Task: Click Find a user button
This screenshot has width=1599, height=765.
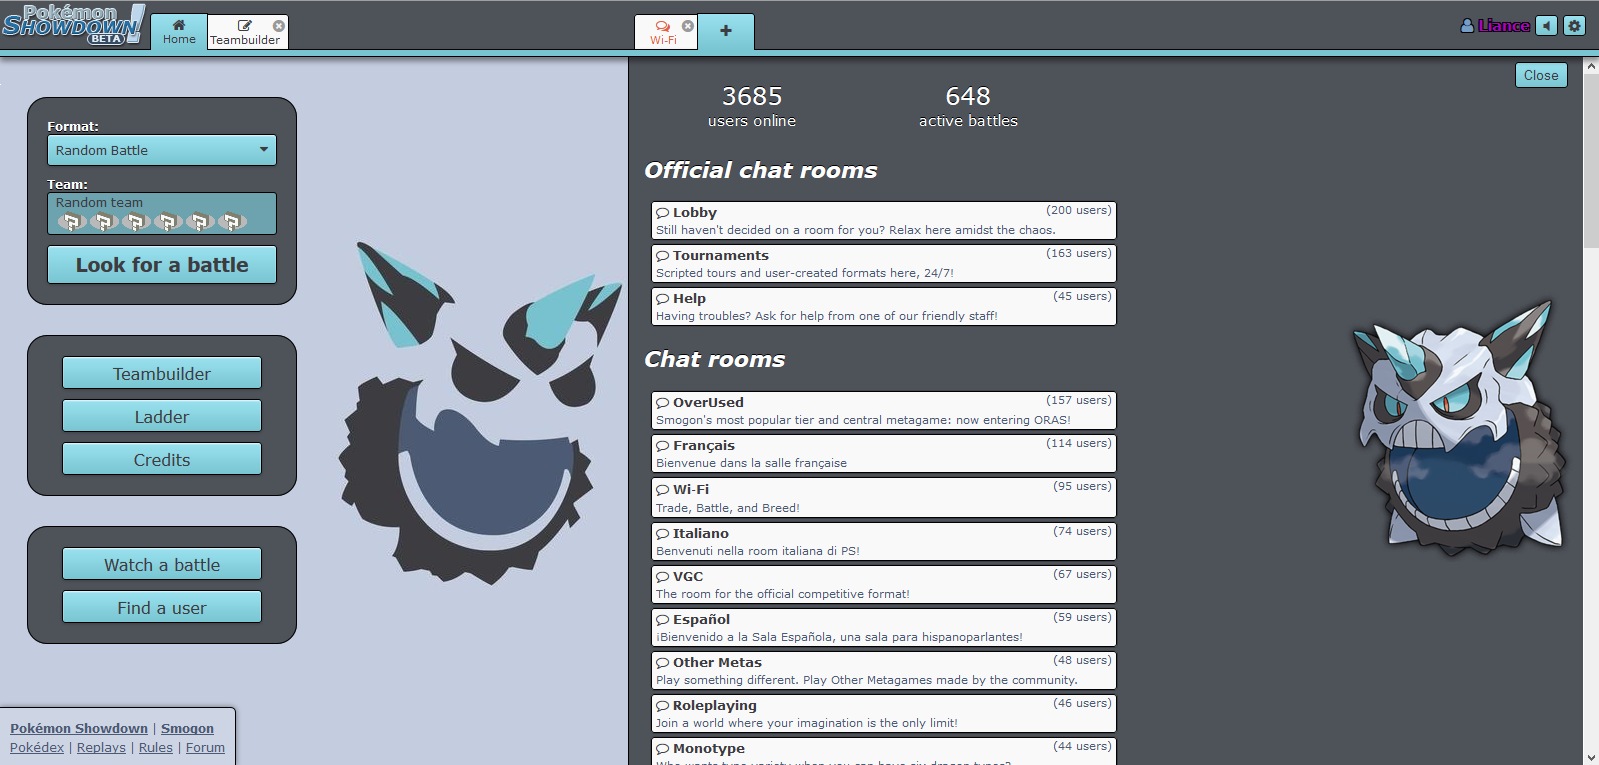Action: (x=162, y=607)
